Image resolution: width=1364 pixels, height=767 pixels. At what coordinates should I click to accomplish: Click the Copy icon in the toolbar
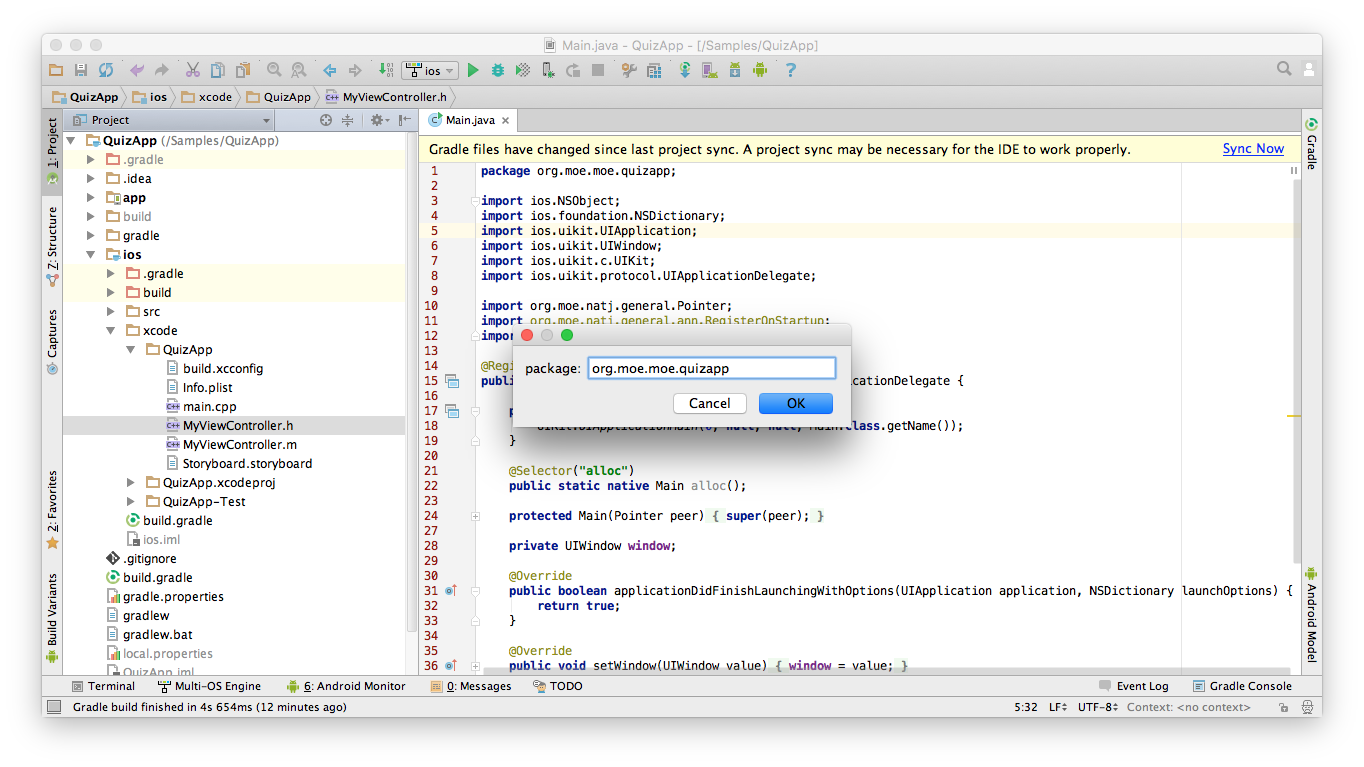217,70
